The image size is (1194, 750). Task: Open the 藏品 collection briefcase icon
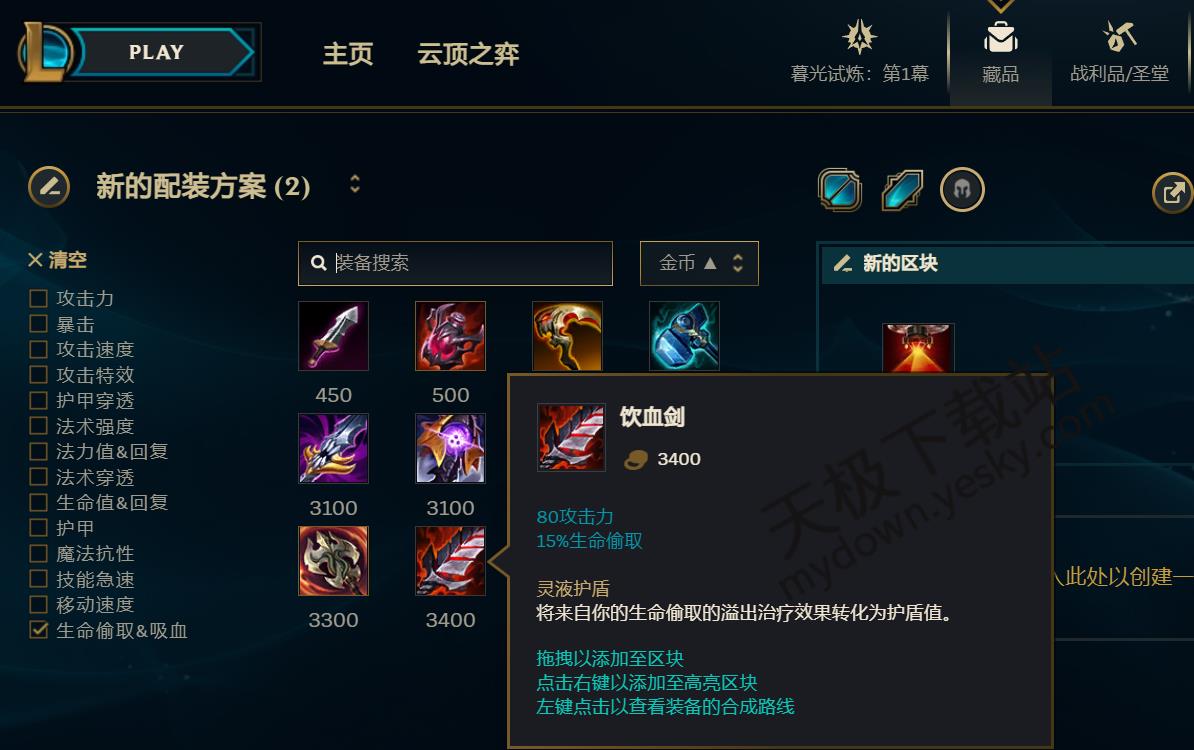[x=1000, y=37]
